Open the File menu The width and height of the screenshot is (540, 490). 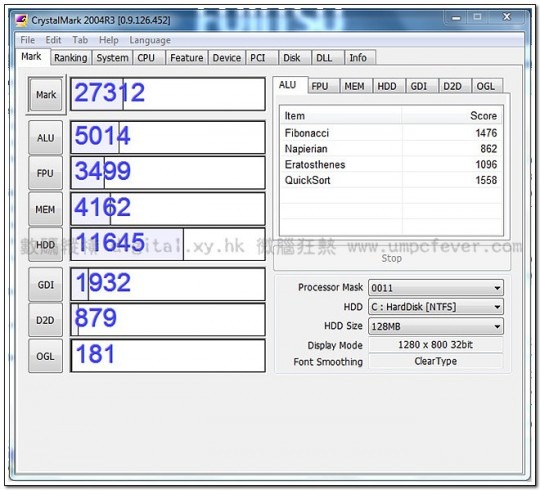click(28, 40)
